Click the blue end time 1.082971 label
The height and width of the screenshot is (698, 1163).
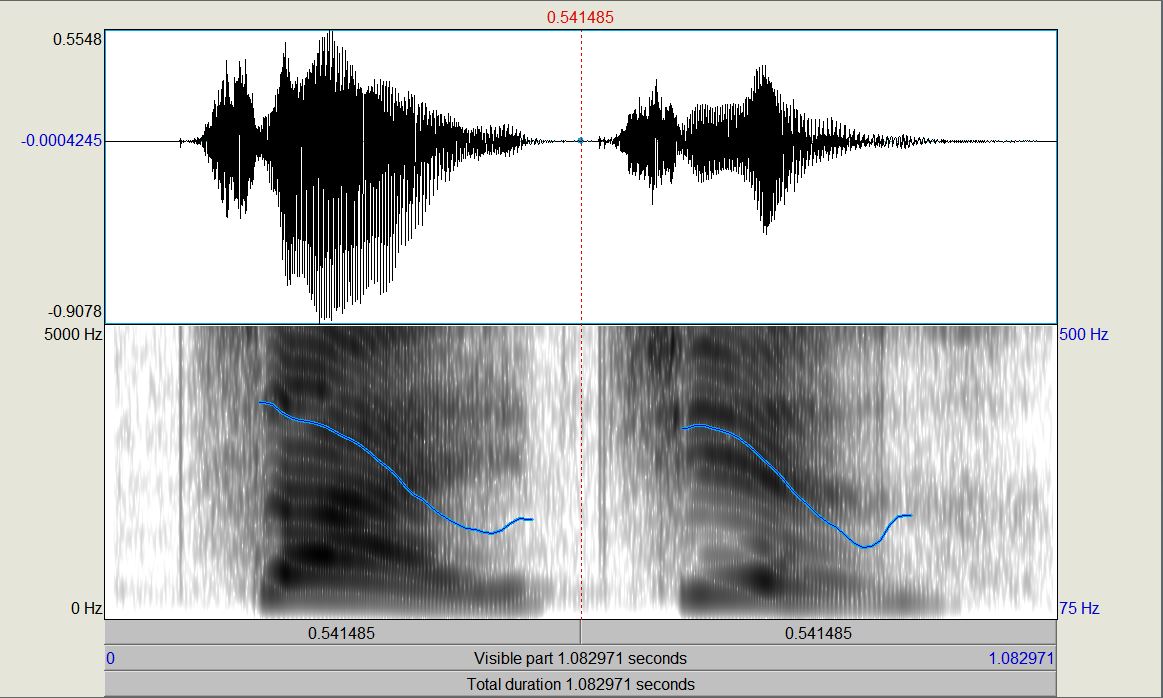[x=1021, y=658]
